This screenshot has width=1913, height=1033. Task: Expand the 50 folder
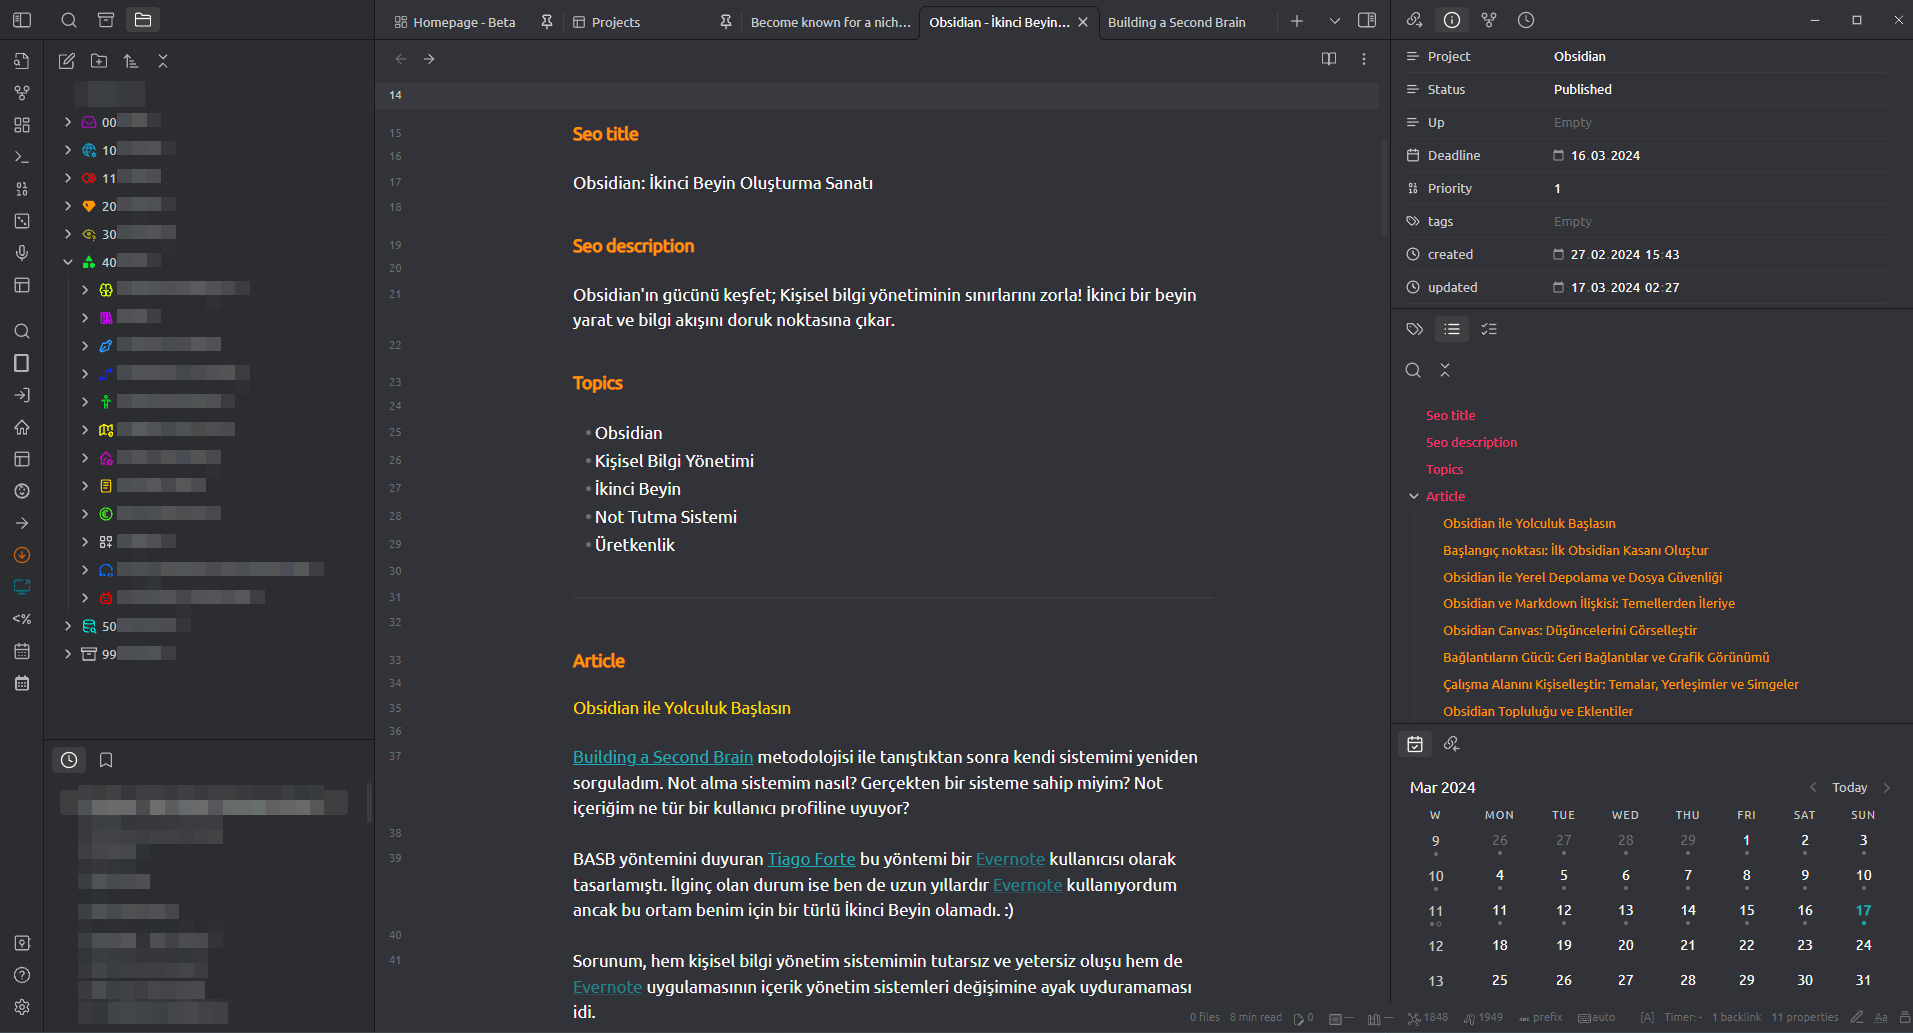(x=68, y=626)
